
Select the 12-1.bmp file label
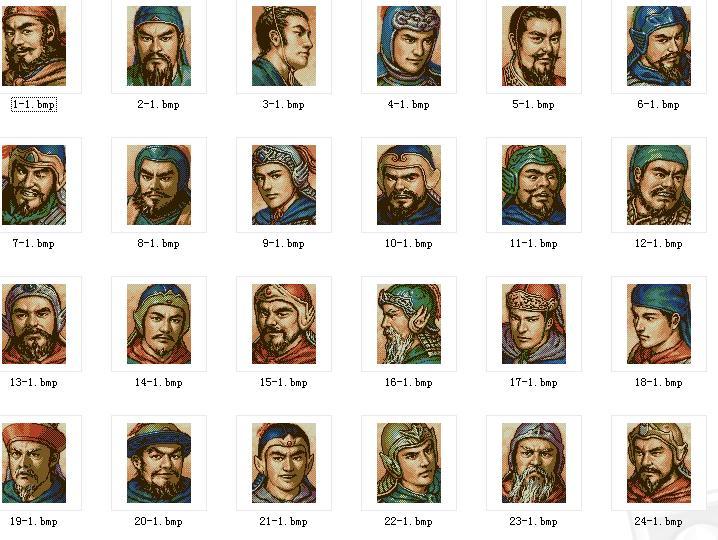(658, 243)
